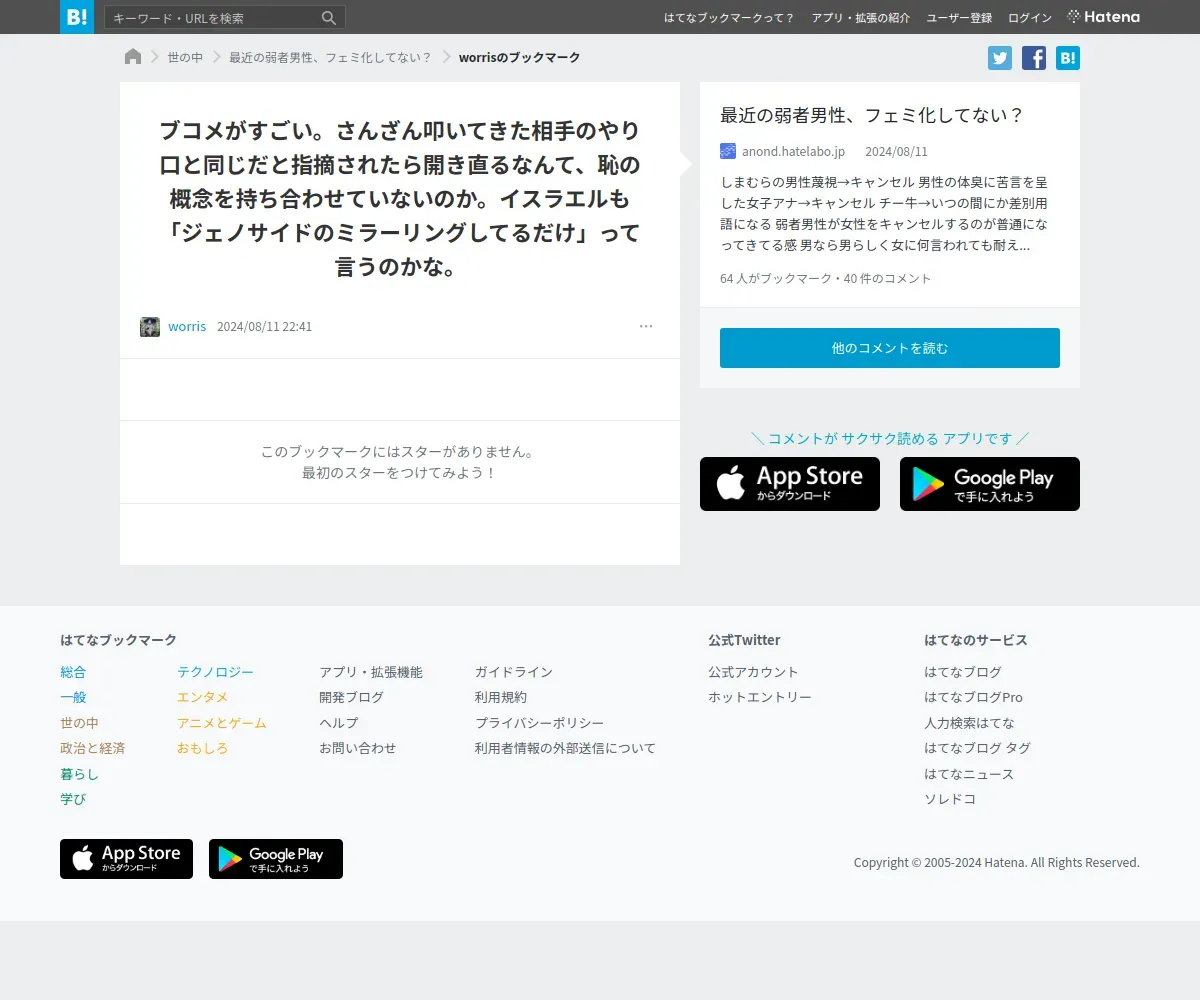Screen dimensions: 1200x1000
Task: Open アニメとゲーム footer category
Action: point(222,723)
